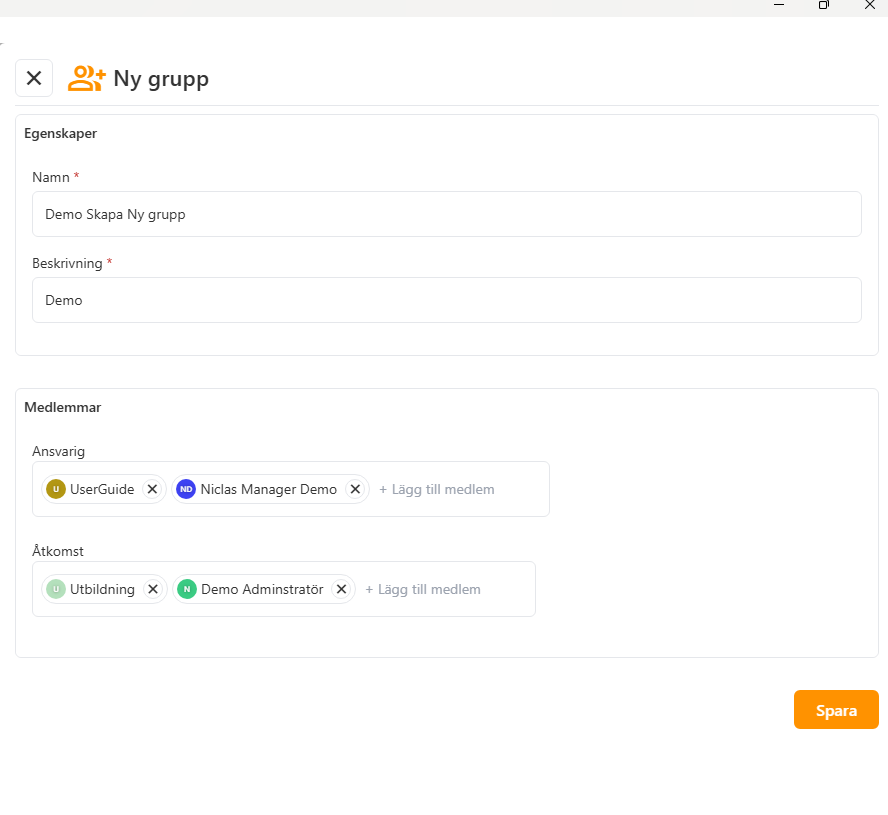
Task: Click the ND avatar of Niclas Manager Demo
Action: (x=186, y=489)
